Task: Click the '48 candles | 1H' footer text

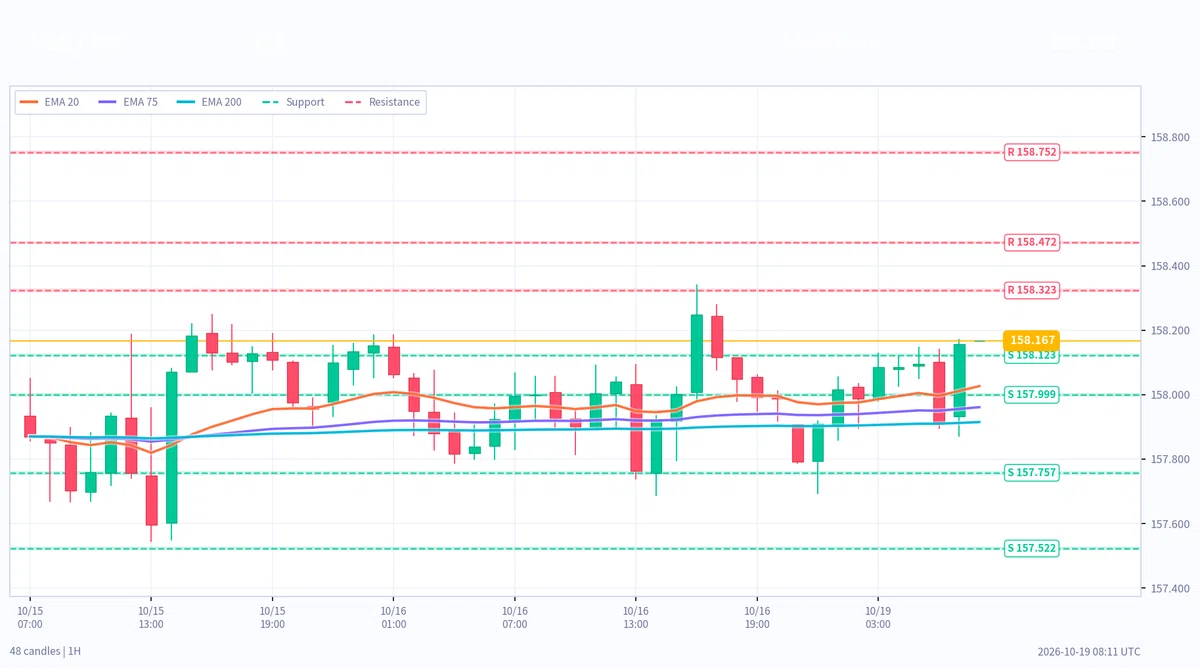Action: pyautogui.click(x=46, y=651)
